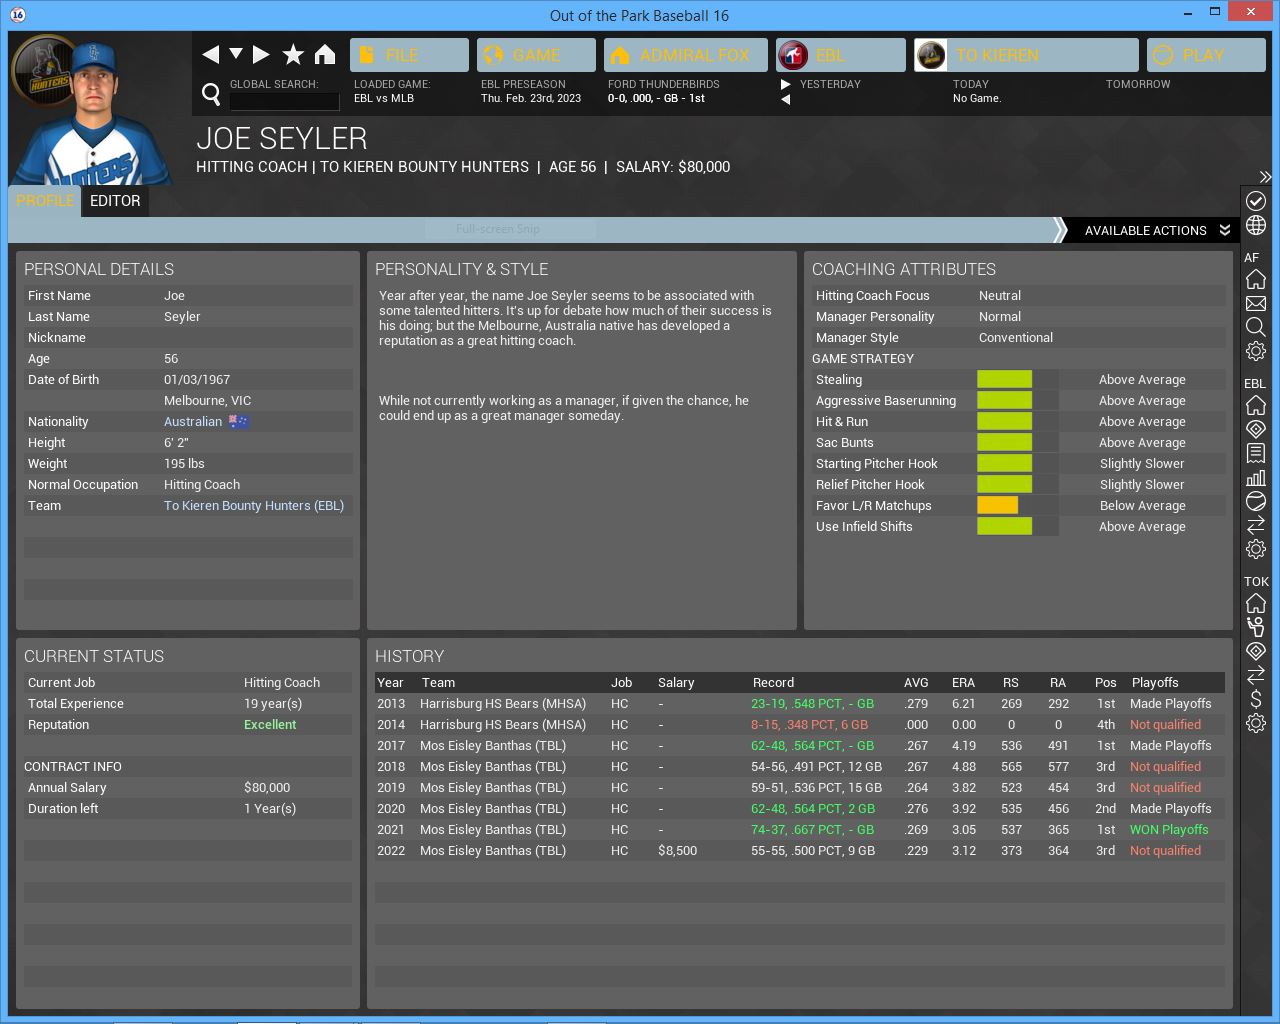1280x1024 pixels.
Task: Click the star bookmark icon
Action: (293, 55)
